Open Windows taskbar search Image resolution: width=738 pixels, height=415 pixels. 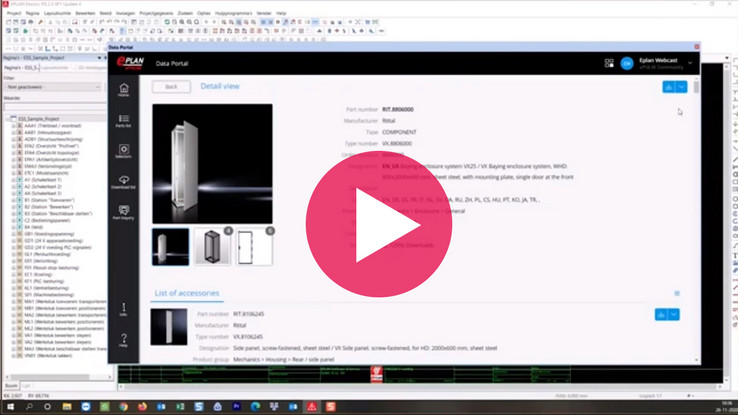[29, 407]
